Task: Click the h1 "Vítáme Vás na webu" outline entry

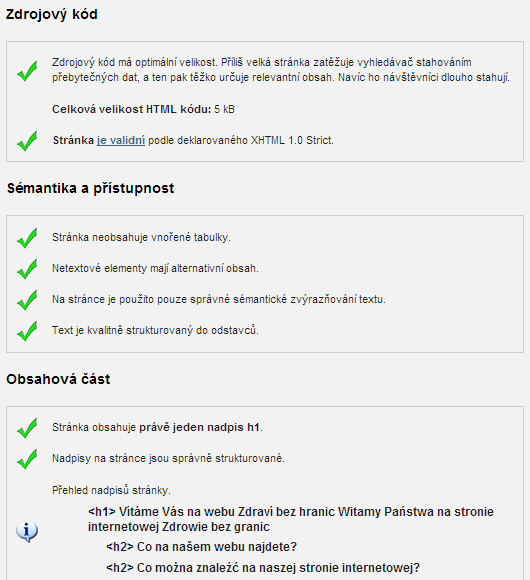Action: coord(291,519)
